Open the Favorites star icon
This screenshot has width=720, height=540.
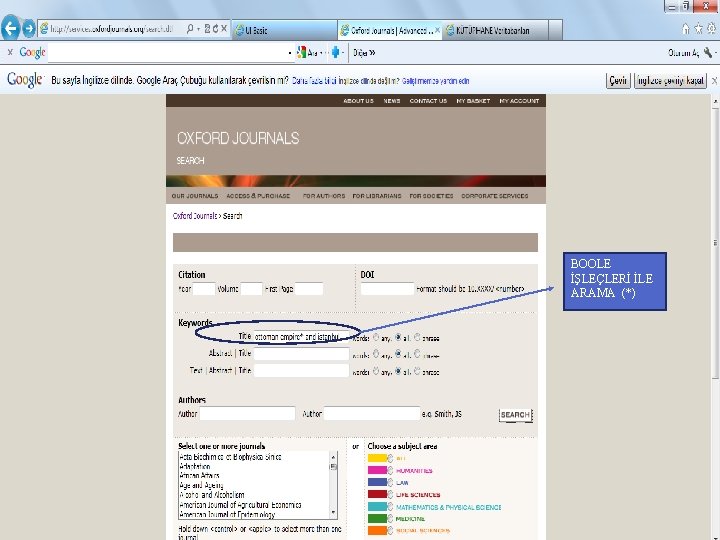click(698, 28)
